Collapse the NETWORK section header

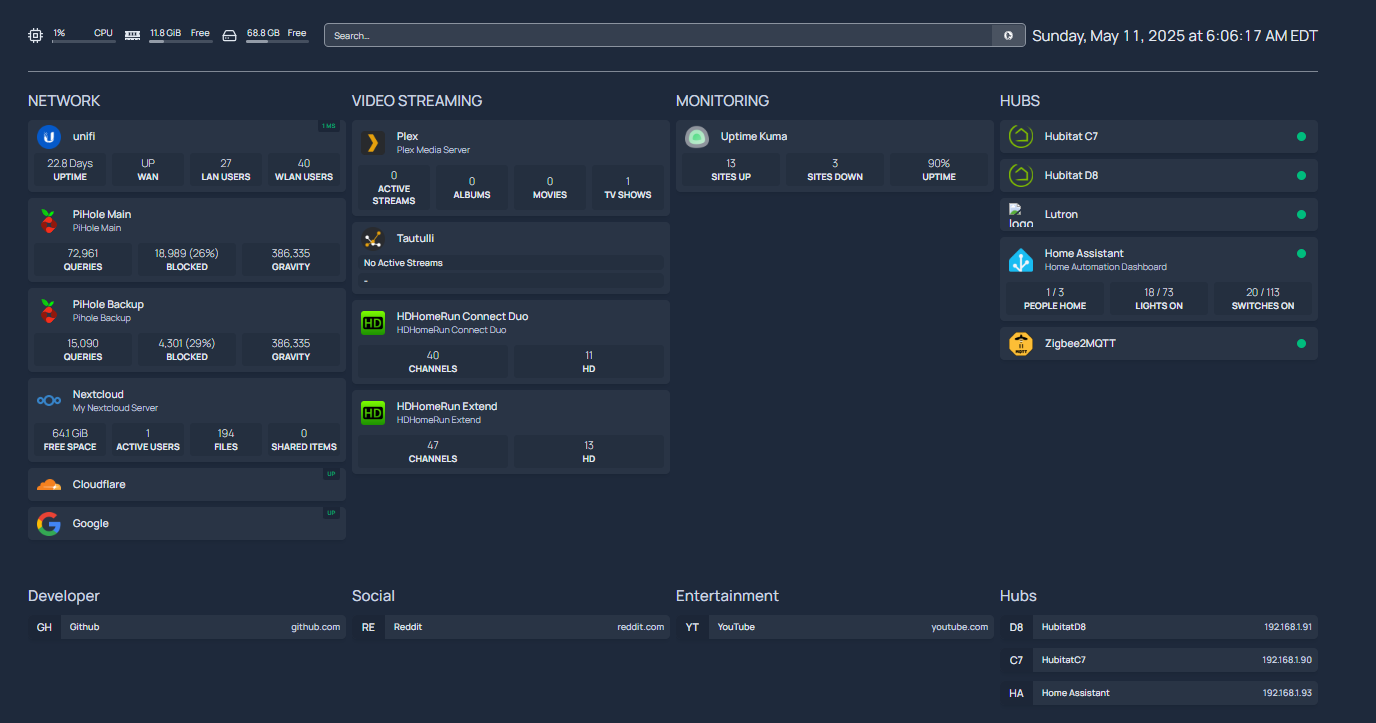(x=64, y=101)
